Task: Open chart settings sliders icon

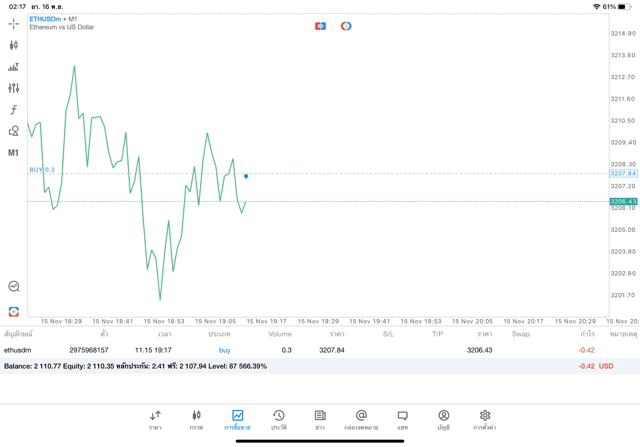Action: click(x=14, y=88)
